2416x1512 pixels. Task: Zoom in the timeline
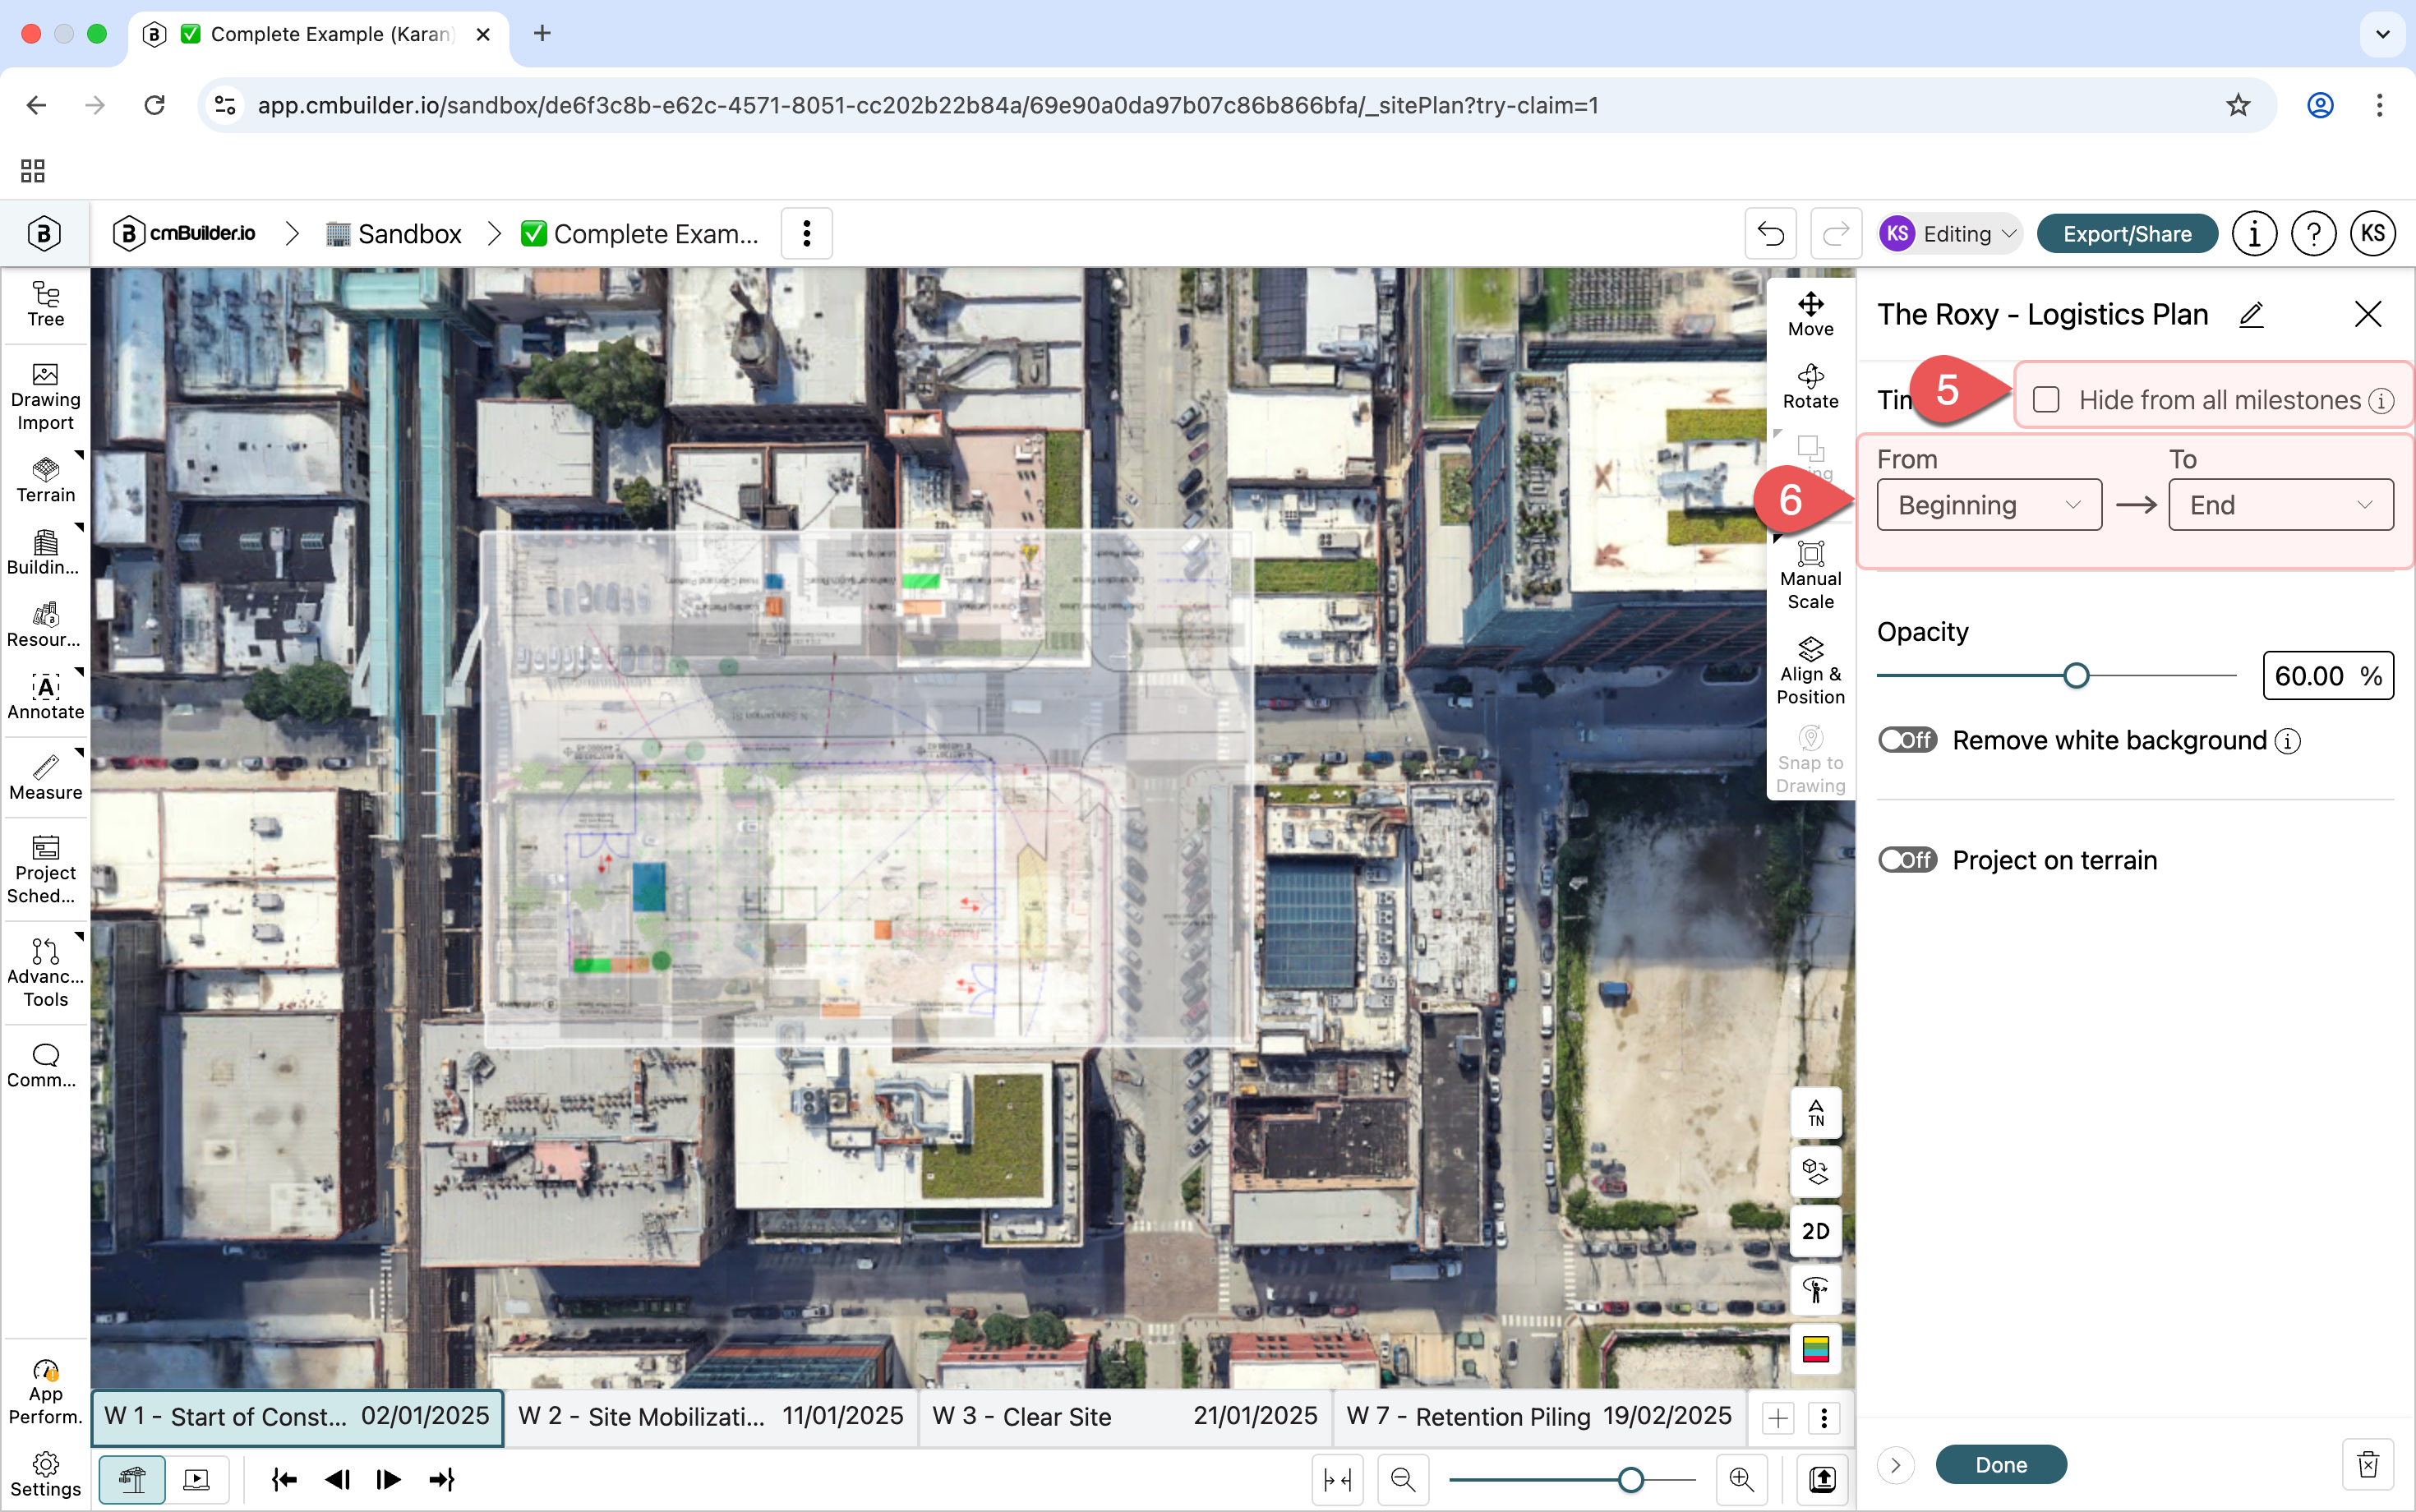tap(1741, 1479)
